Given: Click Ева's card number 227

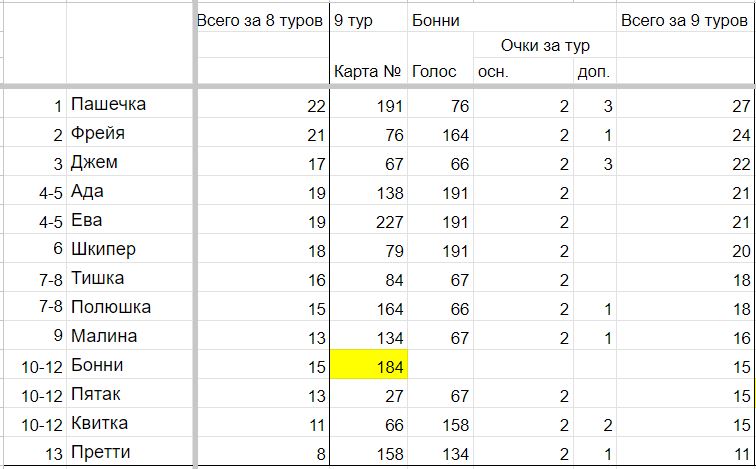Looking at the screenshot, I should pyautogui.click(x=369, y=220).
